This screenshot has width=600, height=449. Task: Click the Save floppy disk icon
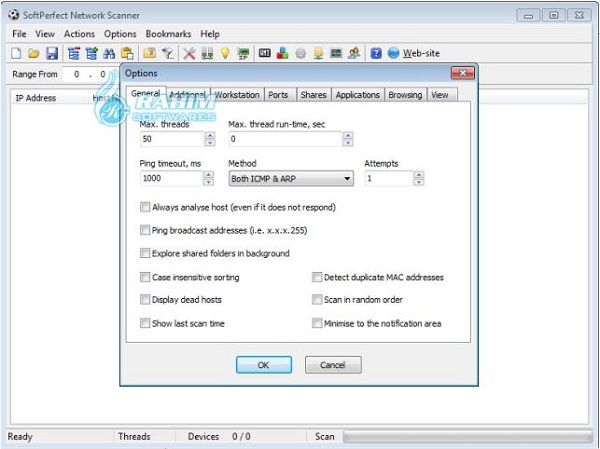click(x=52, y=53)
